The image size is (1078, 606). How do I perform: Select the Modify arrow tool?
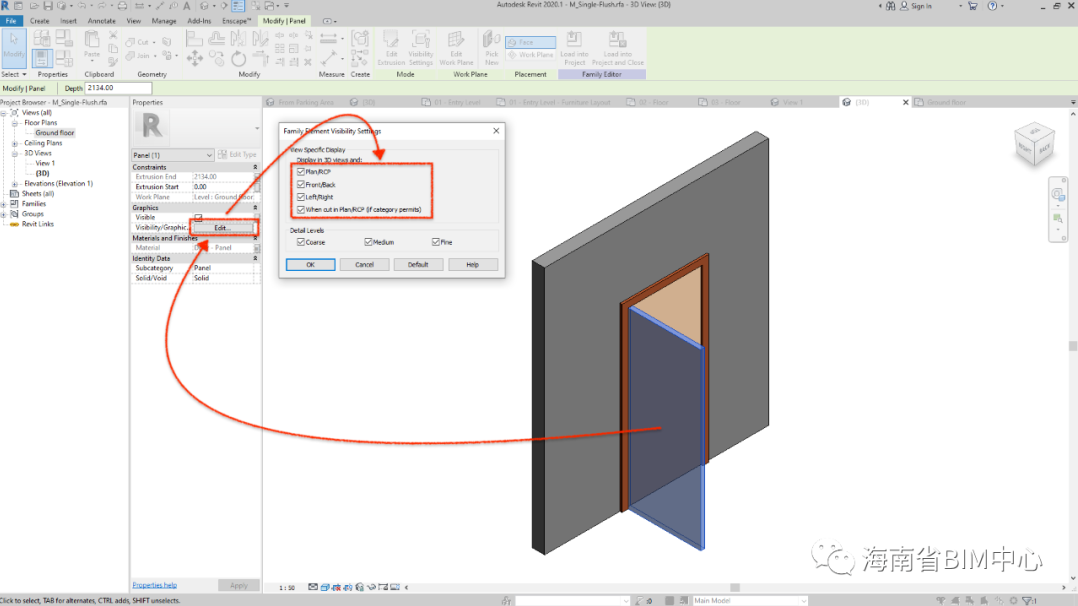pyautogui.click(x=14, y=44)
